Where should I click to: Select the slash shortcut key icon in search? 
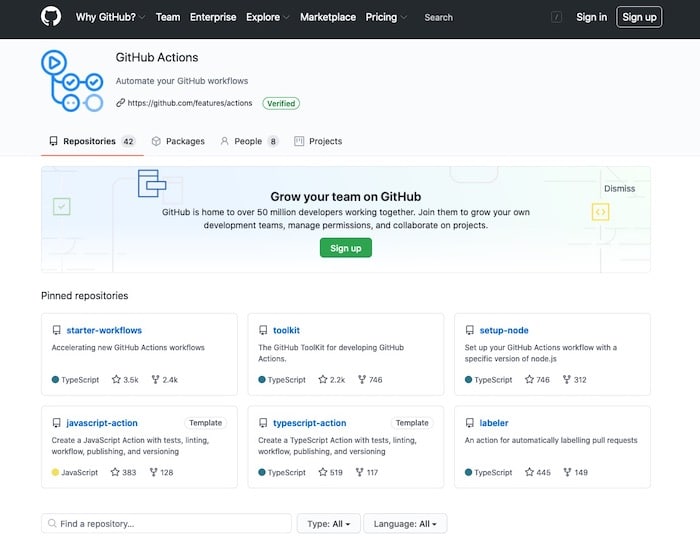click(x=556, y=17)
